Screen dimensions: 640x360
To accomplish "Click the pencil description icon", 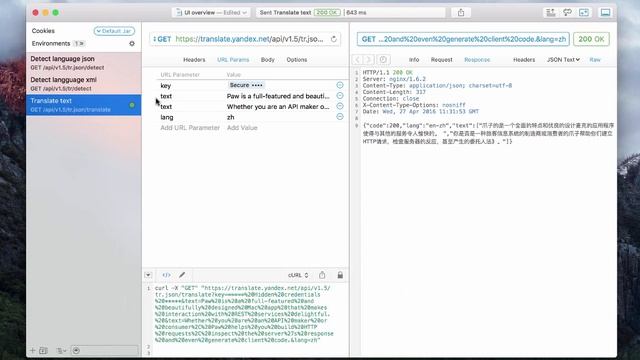I will (x=182, y=275).
